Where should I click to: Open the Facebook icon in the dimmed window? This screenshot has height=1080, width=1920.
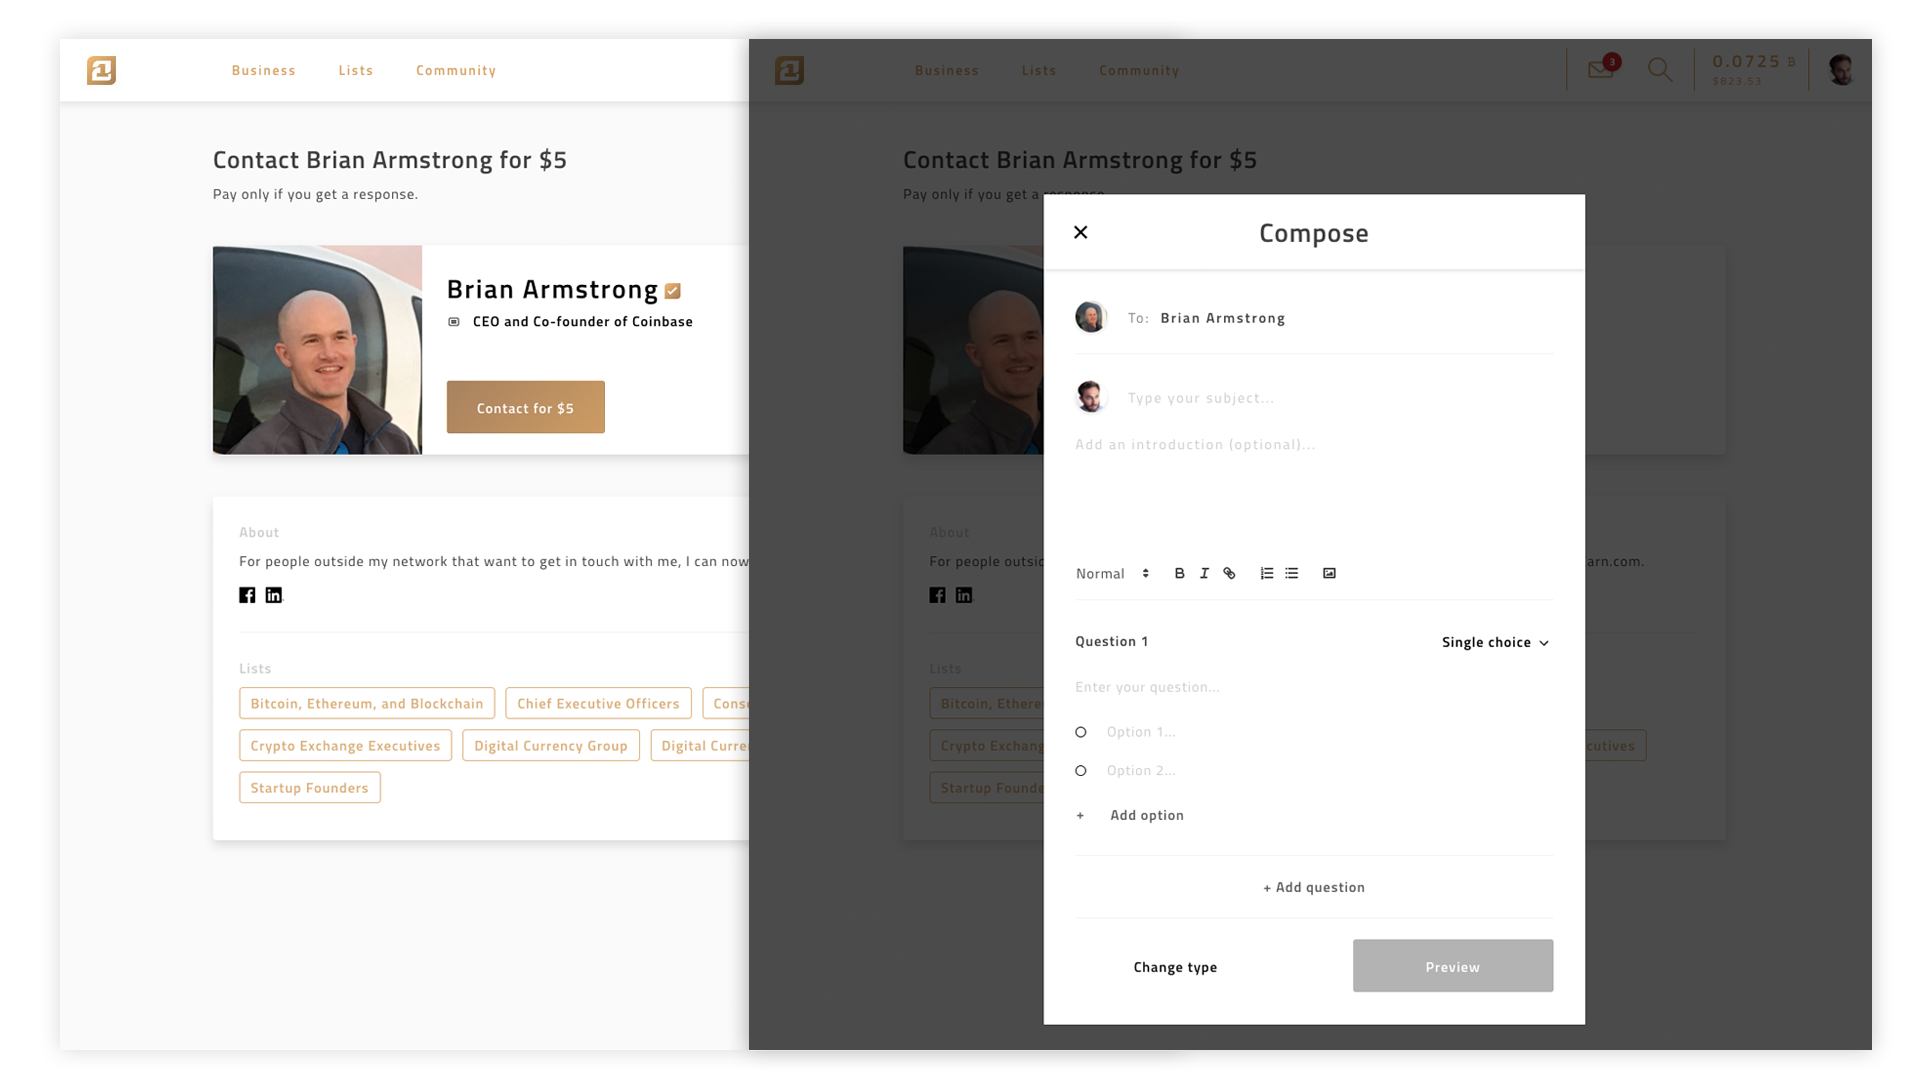pos(937,595)
